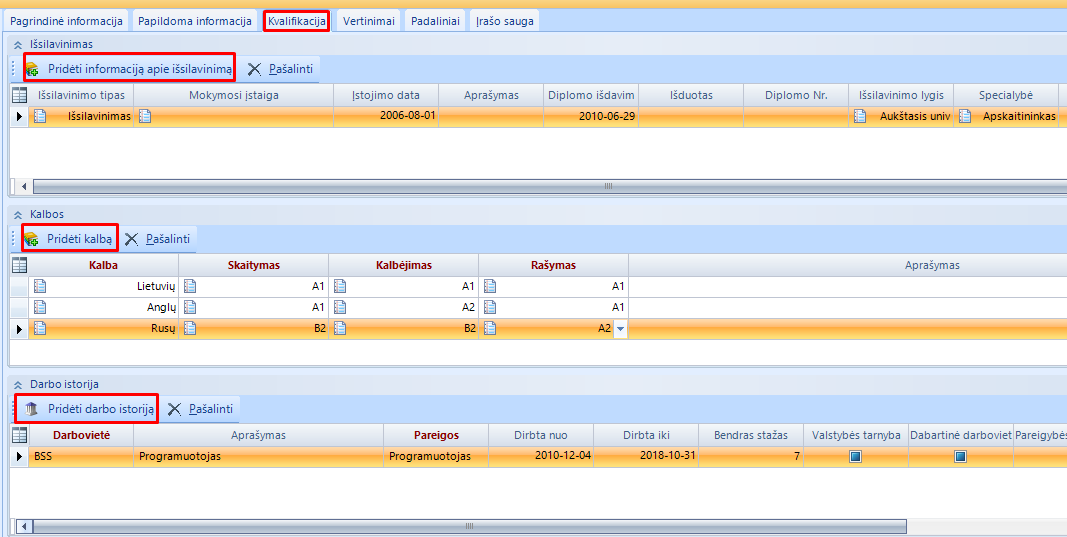Open the Pagrindinė informacija tab
The height and width of the screenshot is (537, 1067).
click(66, 20)
